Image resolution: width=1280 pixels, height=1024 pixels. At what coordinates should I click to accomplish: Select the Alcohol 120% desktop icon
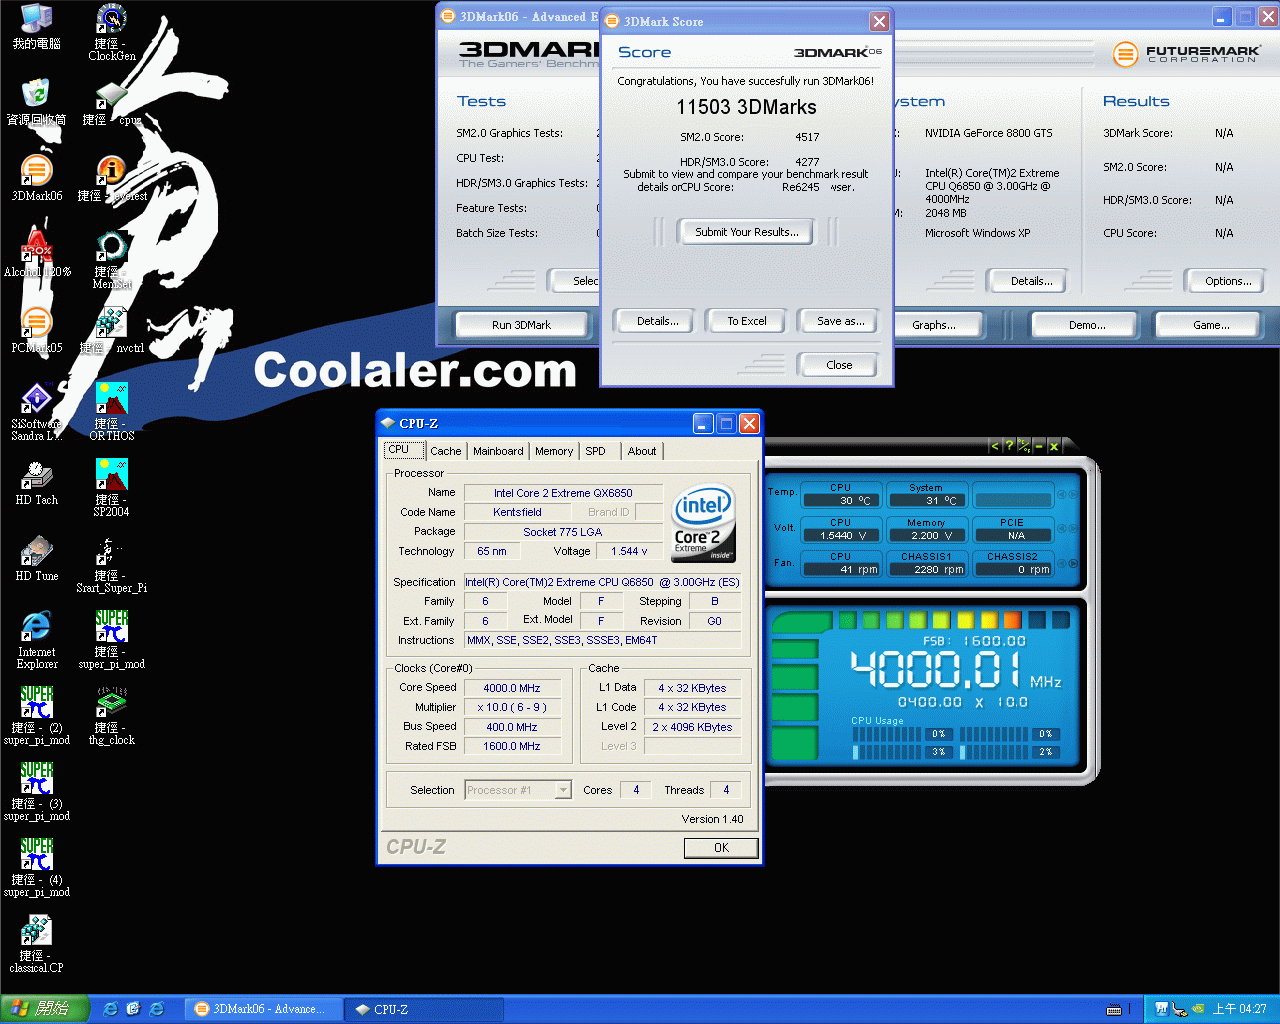[36, 254]
